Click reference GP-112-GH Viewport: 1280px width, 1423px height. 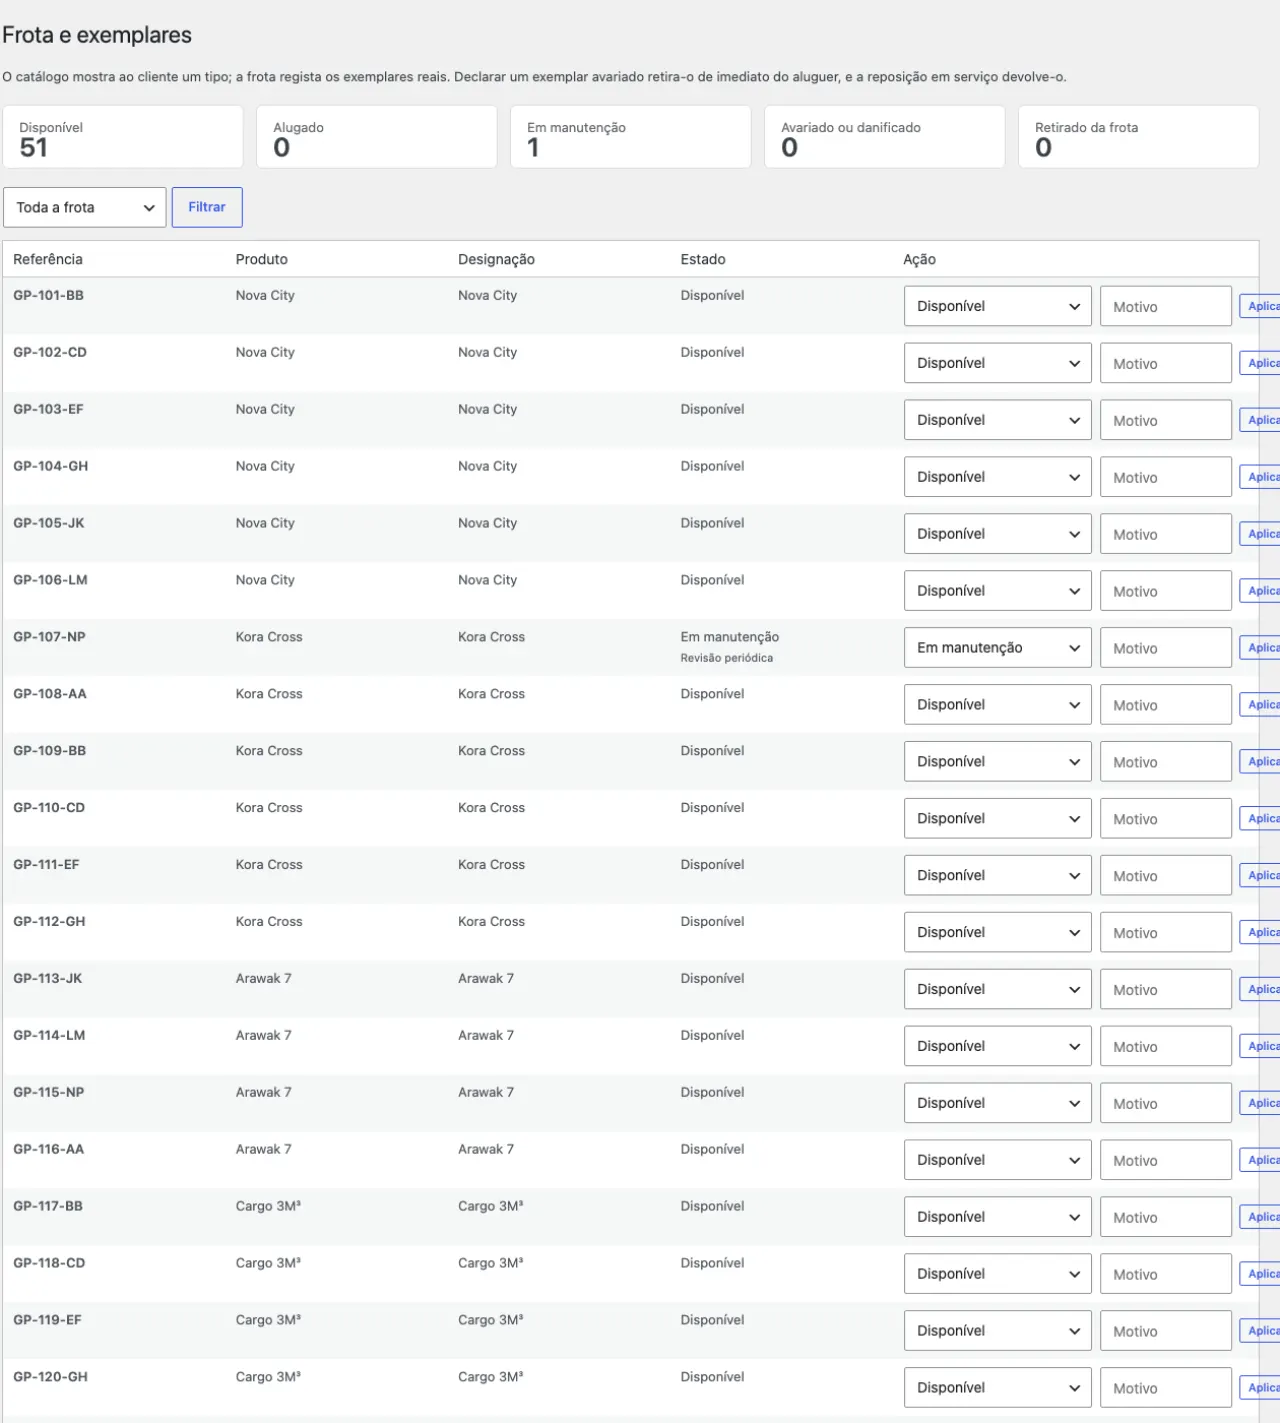(x=49, y=922)
